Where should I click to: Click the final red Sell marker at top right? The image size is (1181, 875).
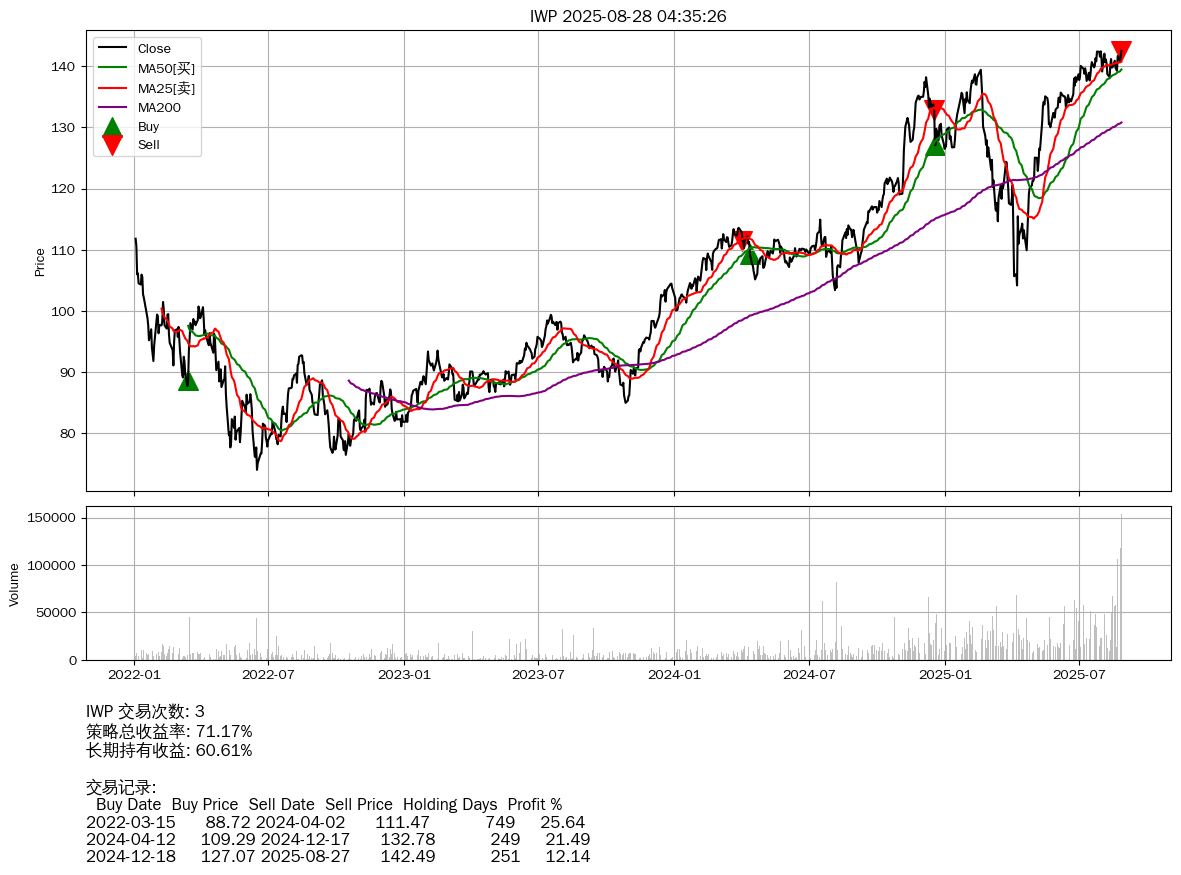pos(1121,51)
